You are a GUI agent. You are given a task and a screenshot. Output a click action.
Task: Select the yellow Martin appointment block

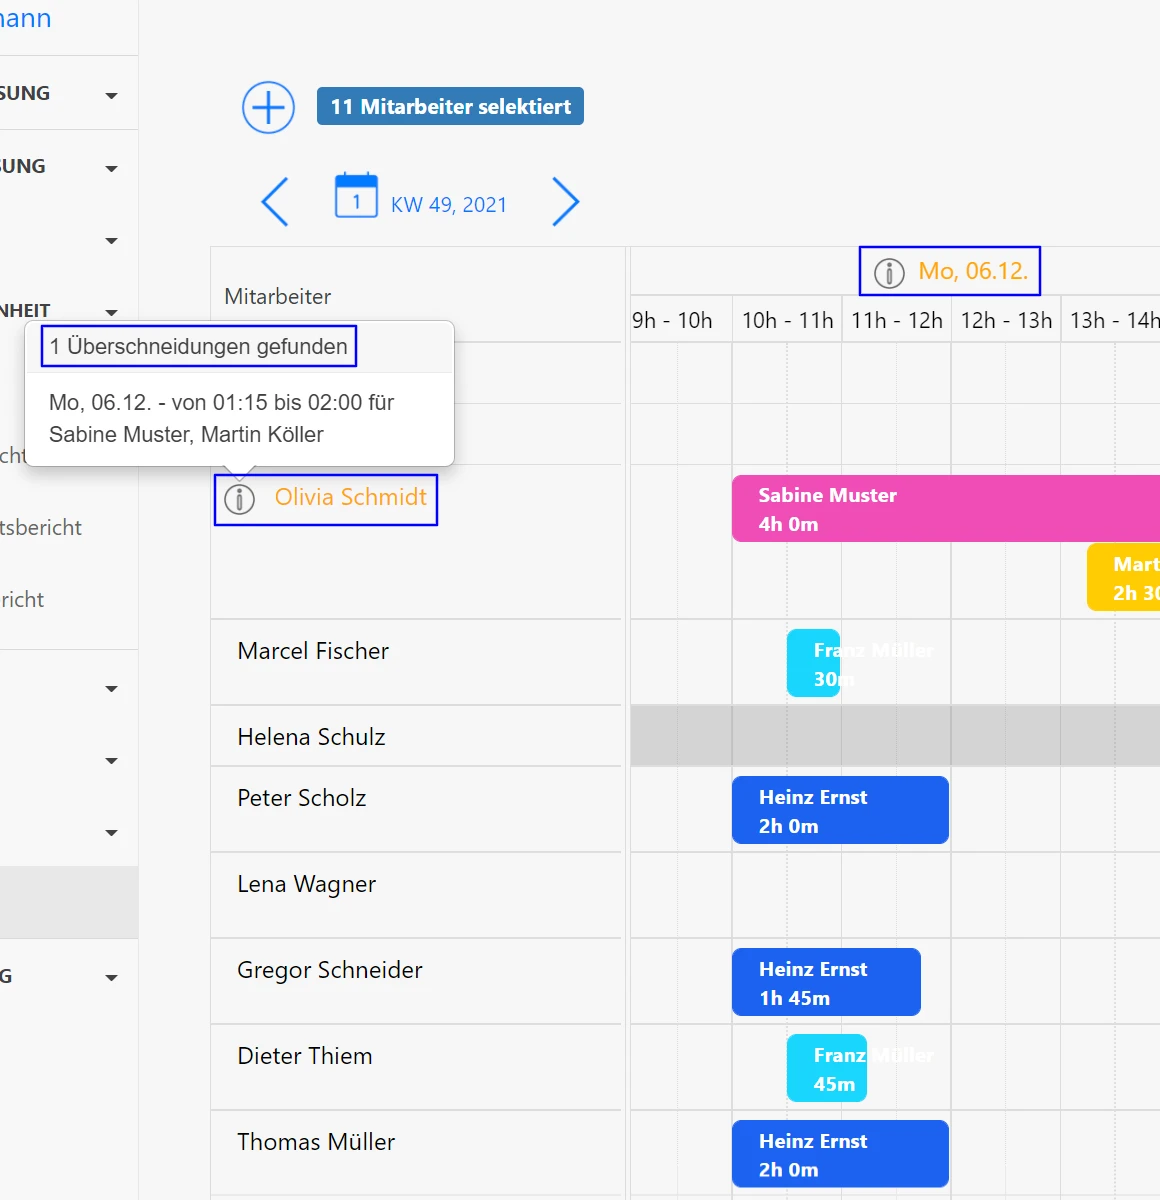(x=1123, y=578)
